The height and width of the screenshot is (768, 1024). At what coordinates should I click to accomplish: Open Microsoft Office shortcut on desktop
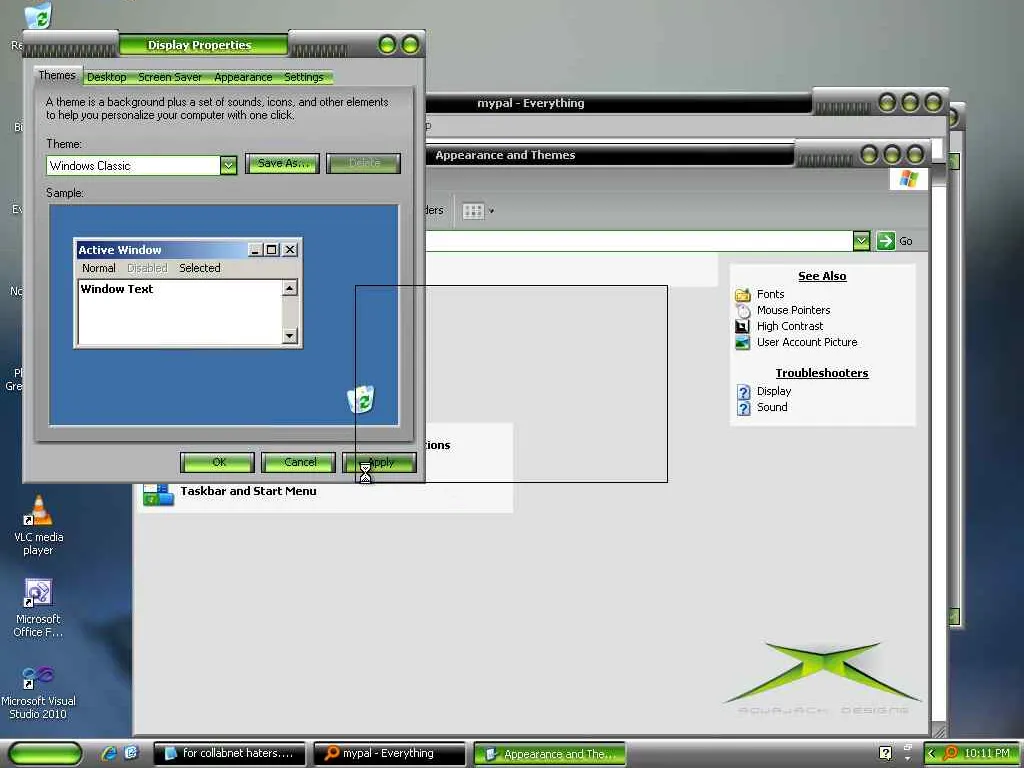point(39,608)
